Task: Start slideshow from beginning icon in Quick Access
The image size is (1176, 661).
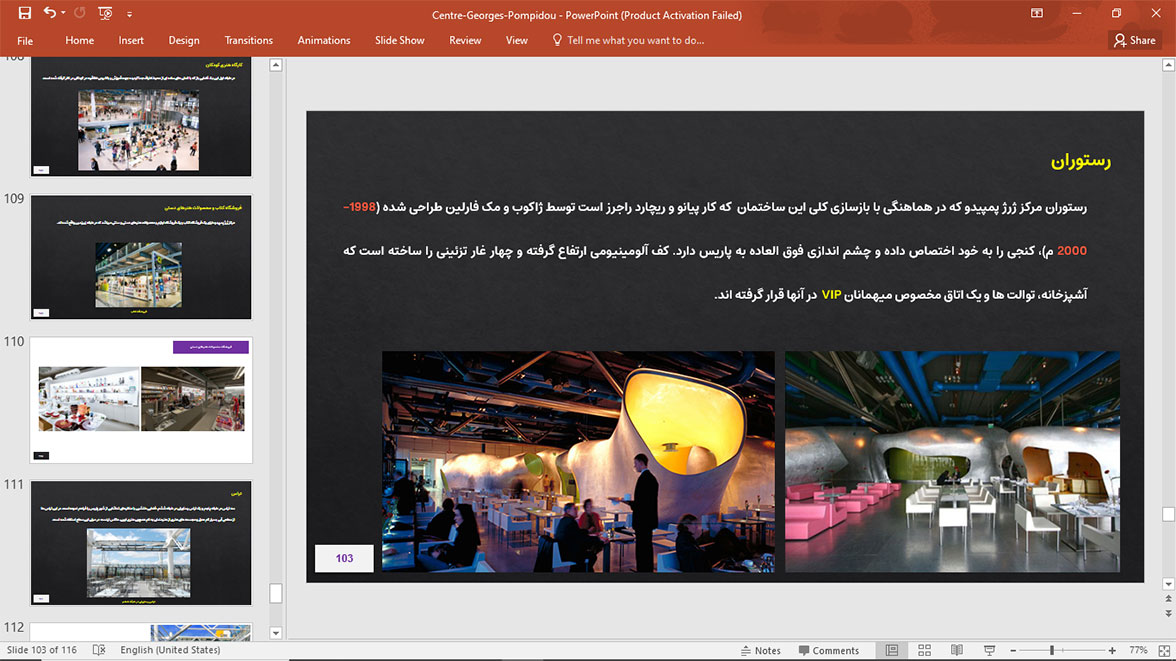Action: [105, 13]
